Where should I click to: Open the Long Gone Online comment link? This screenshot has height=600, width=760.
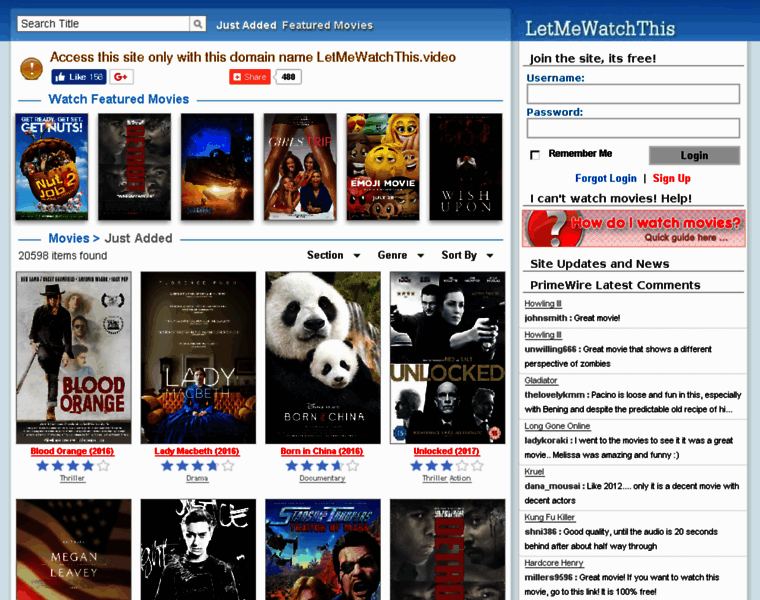click(x=557, y=426)
